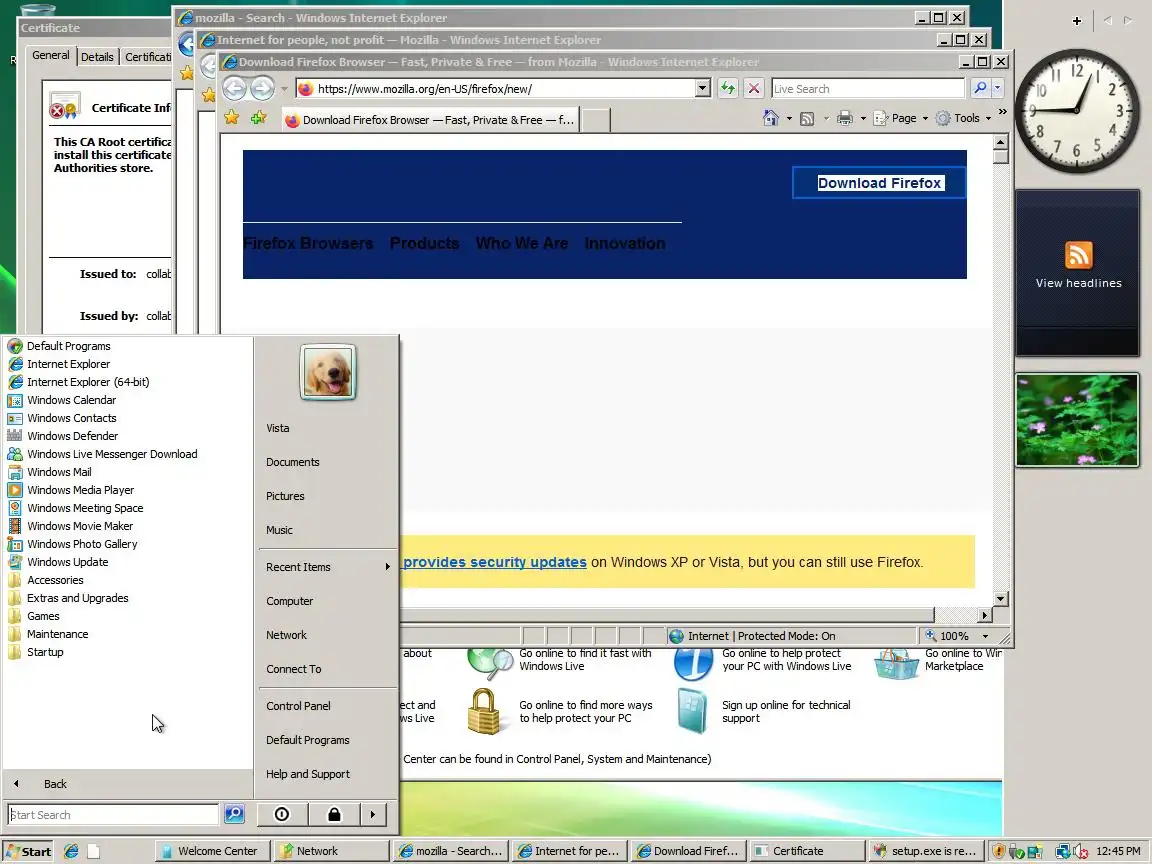This screenshot has height=864, width=1152.
Task: Open Windows Photo Gallery
Action: (82, 544)
